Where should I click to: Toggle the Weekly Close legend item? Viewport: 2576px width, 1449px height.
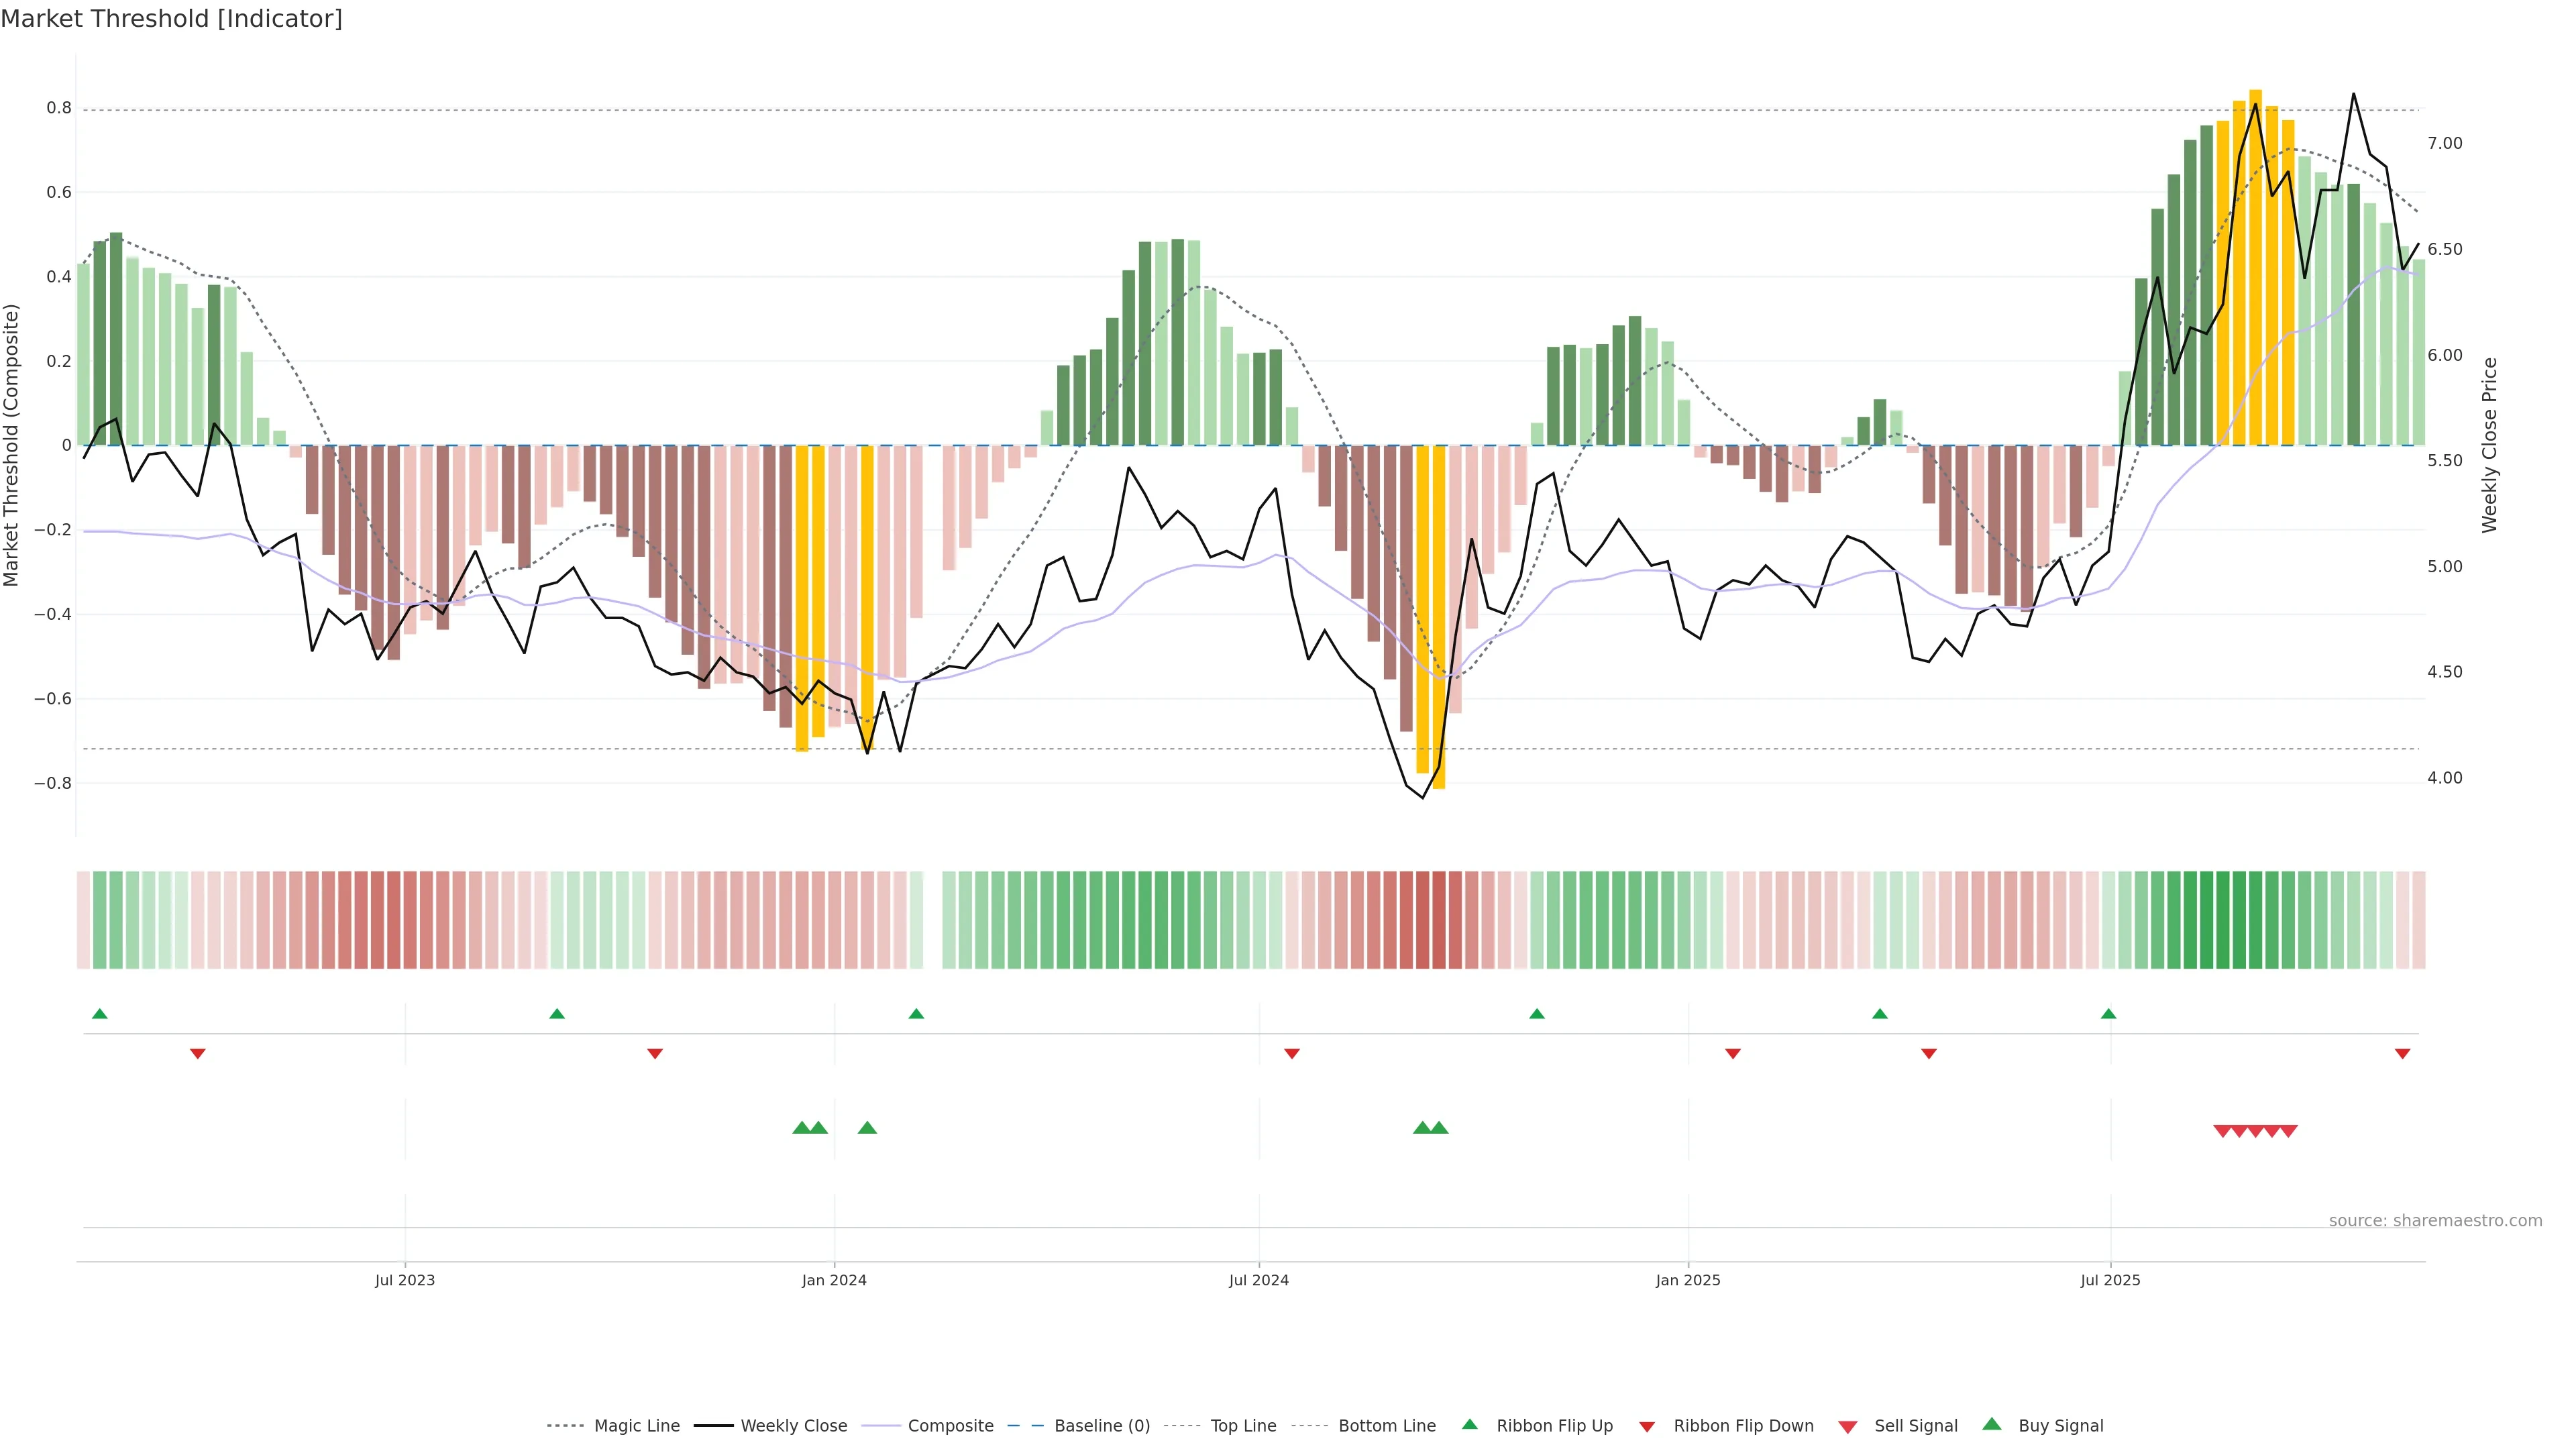(793, 1425)
